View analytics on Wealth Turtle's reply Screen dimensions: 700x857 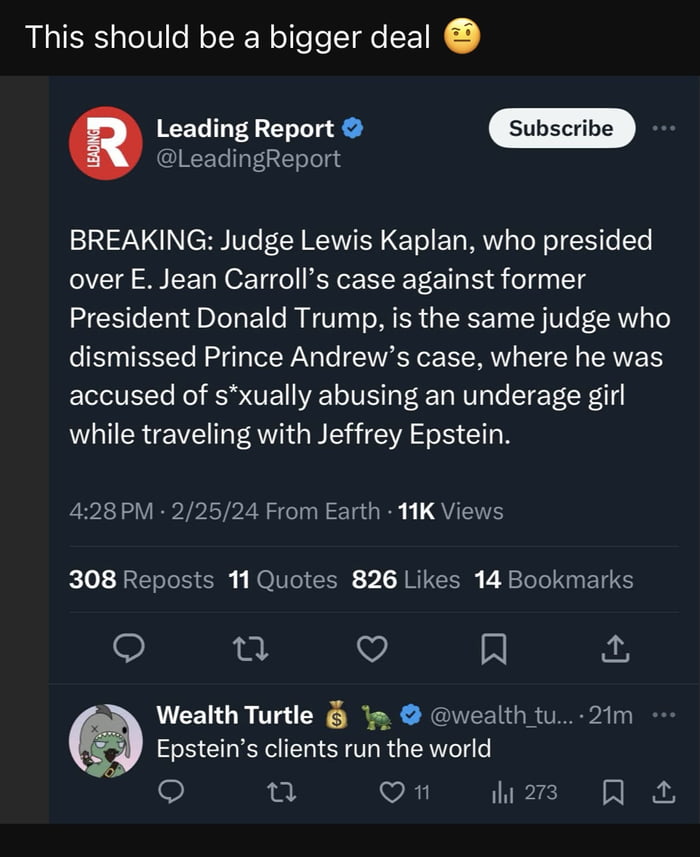pos(502,793)
